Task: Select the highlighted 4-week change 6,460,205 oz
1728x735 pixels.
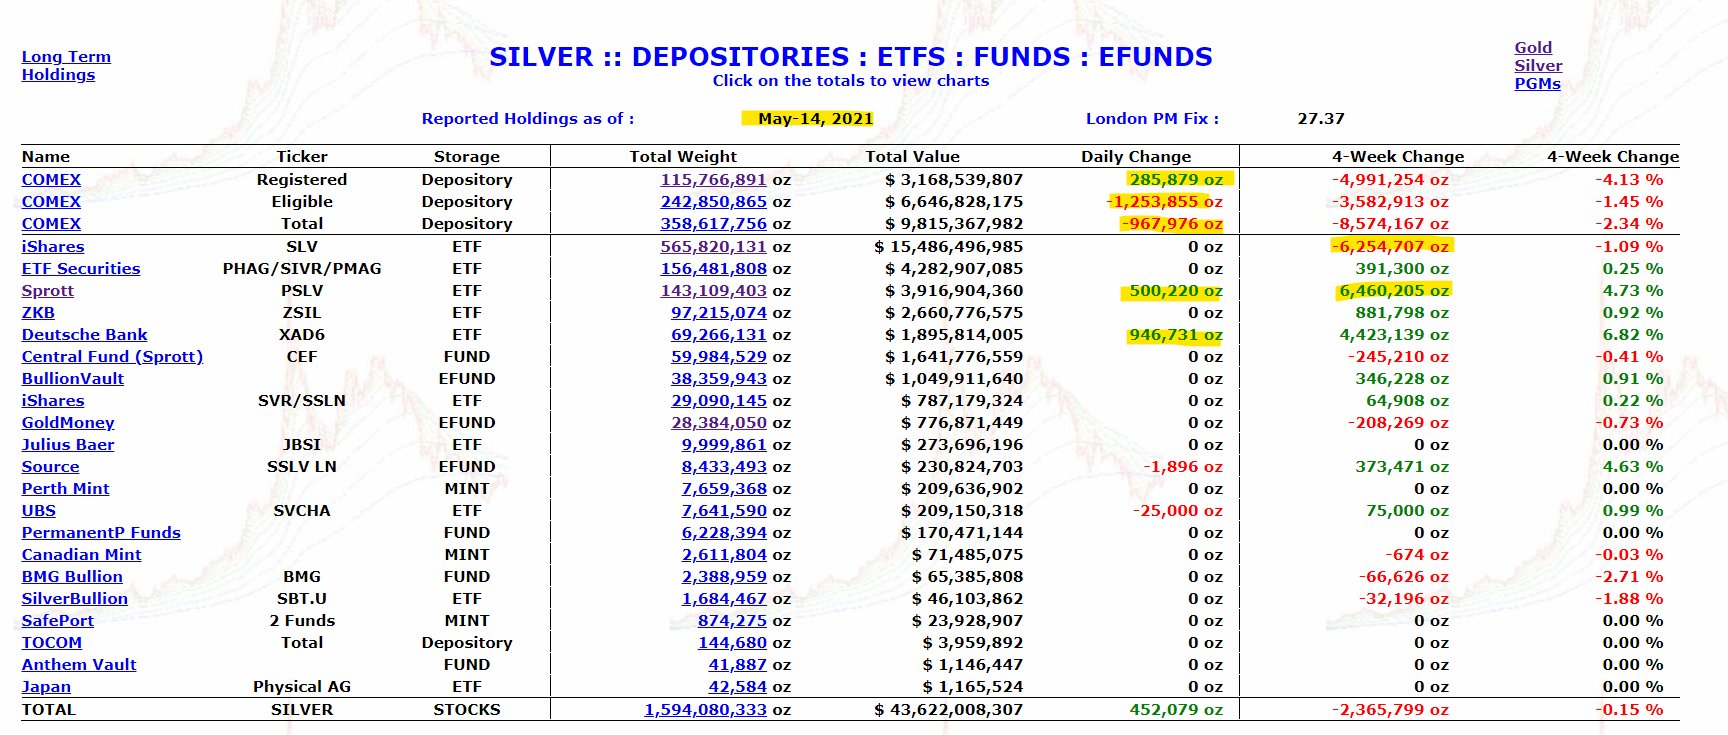Action: [x=1394, y=290]
